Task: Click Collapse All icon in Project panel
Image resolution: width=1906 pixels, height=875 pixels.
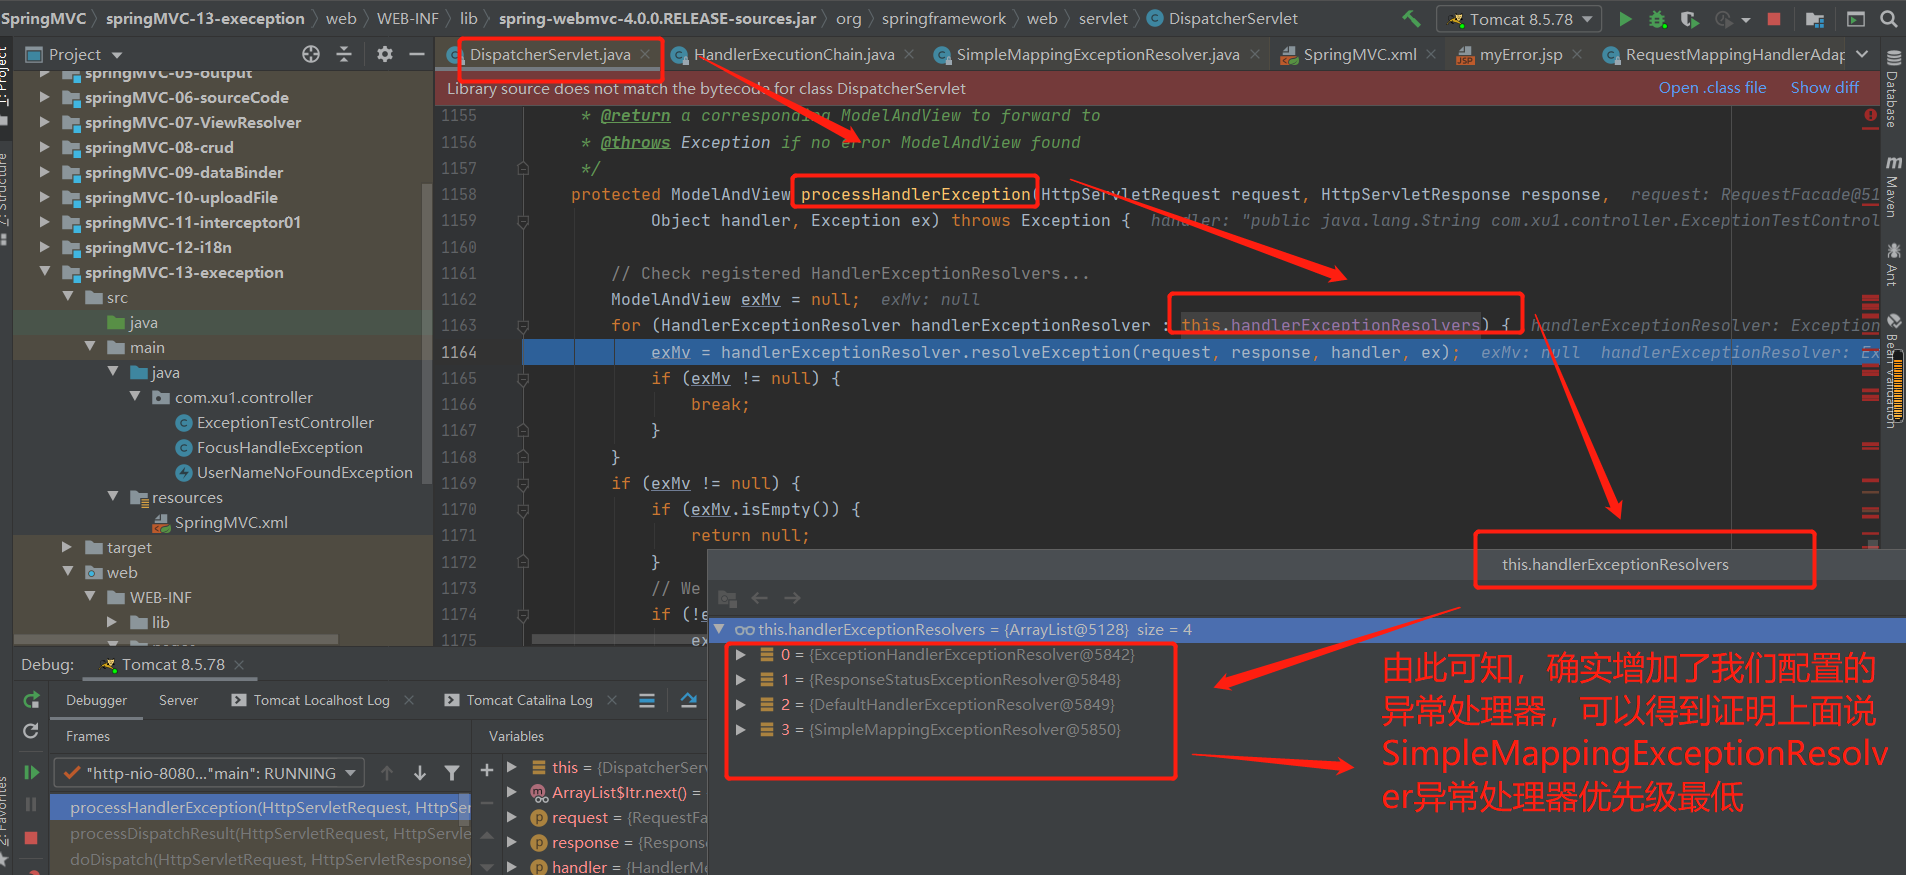Action: coord(344,54)
